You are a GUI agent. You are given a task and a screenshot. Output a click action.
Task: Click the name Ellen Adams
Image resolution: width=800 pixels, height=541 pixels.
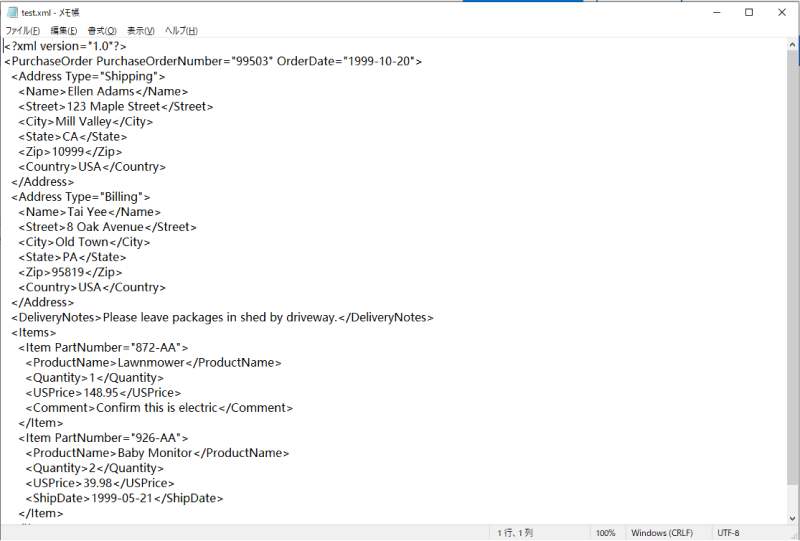pos(101,91)
